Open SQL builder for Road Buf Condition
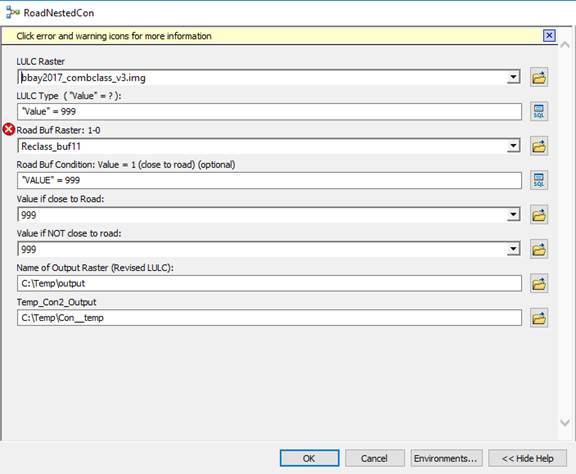 point(539,180)
